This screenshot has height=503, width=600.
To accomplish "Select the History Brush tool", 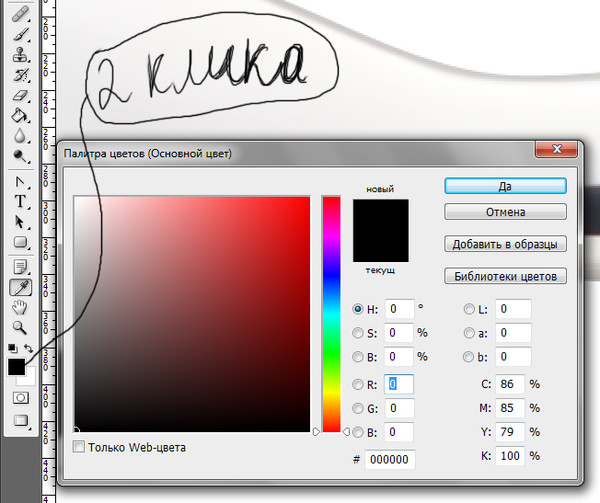I will pyautogui.click(x=20, y=75).
